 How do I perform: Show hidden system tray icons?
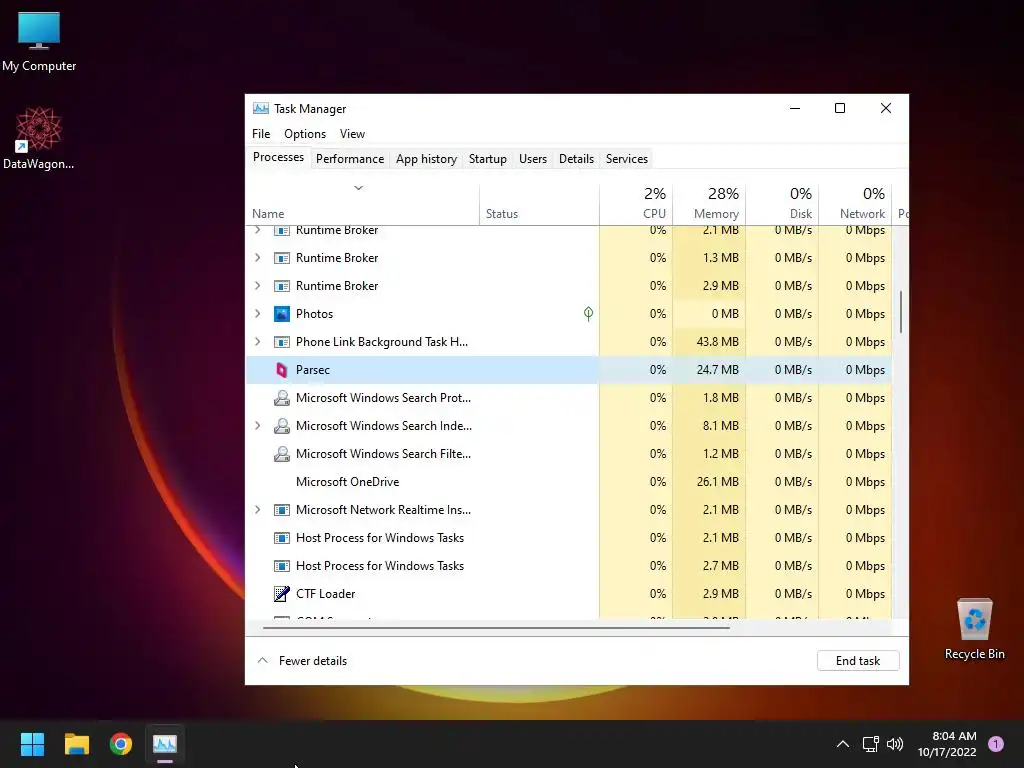[x=843, y=744]
